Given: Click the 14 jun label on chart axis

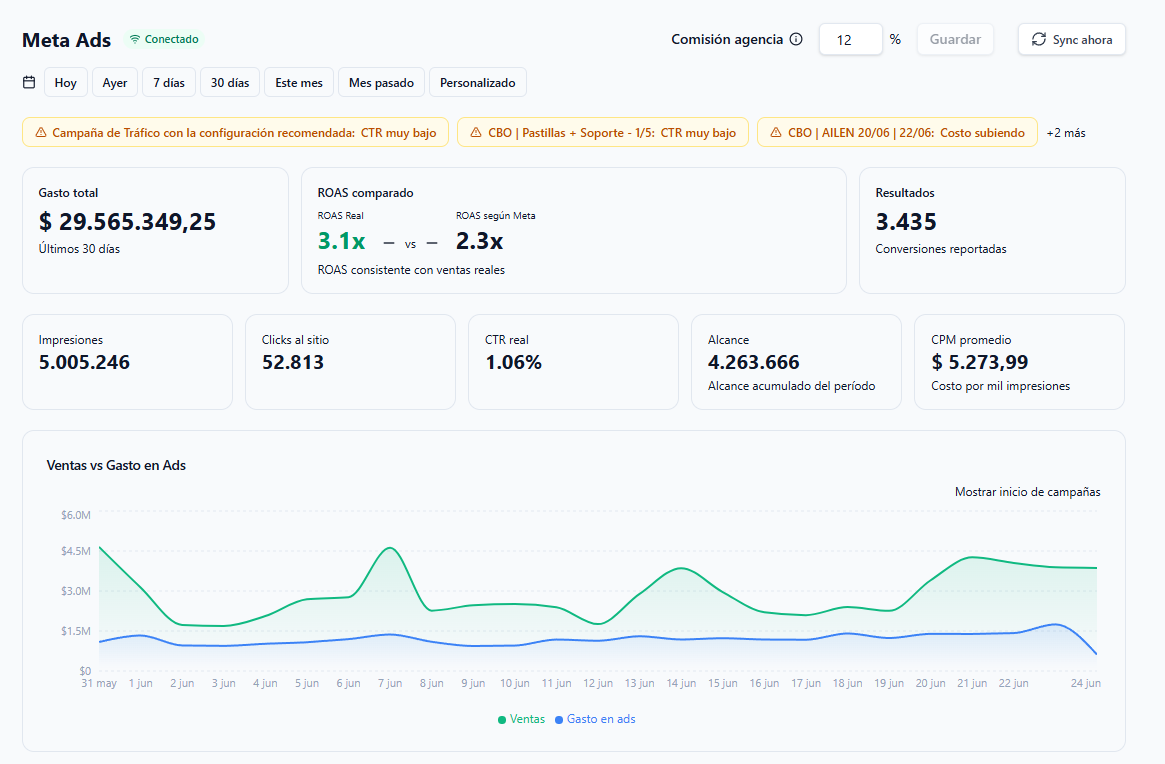Looking at the screenshot, I should pos(681,683).
